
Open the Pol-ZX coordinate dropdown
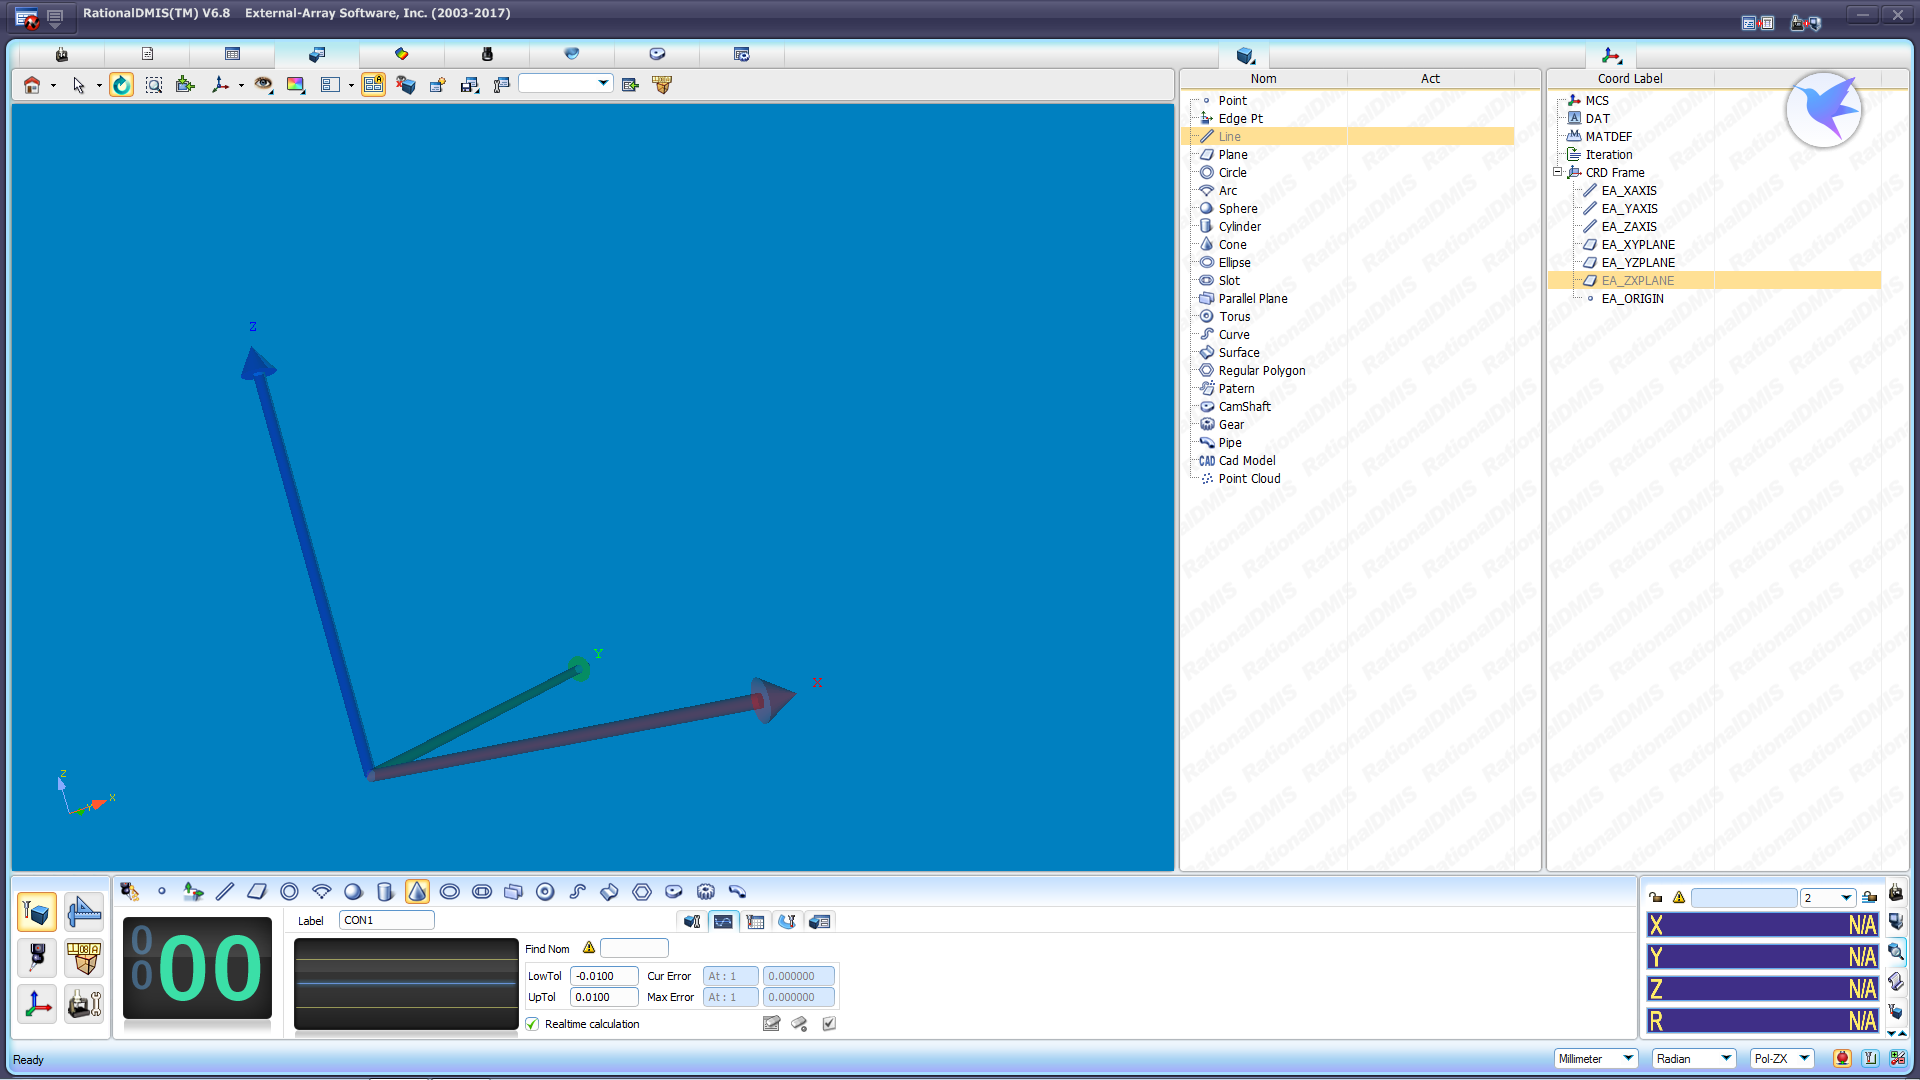point(1804,1058)
